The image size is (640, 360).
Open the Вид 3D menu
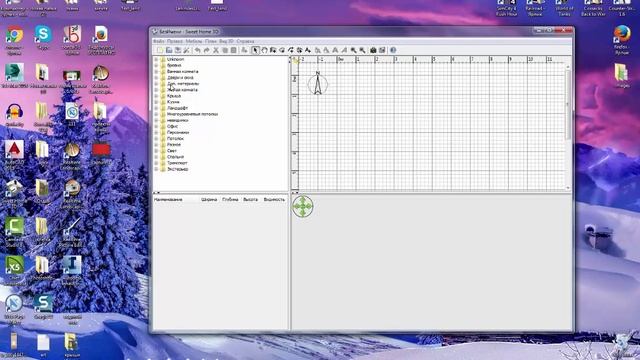point(226,41)
